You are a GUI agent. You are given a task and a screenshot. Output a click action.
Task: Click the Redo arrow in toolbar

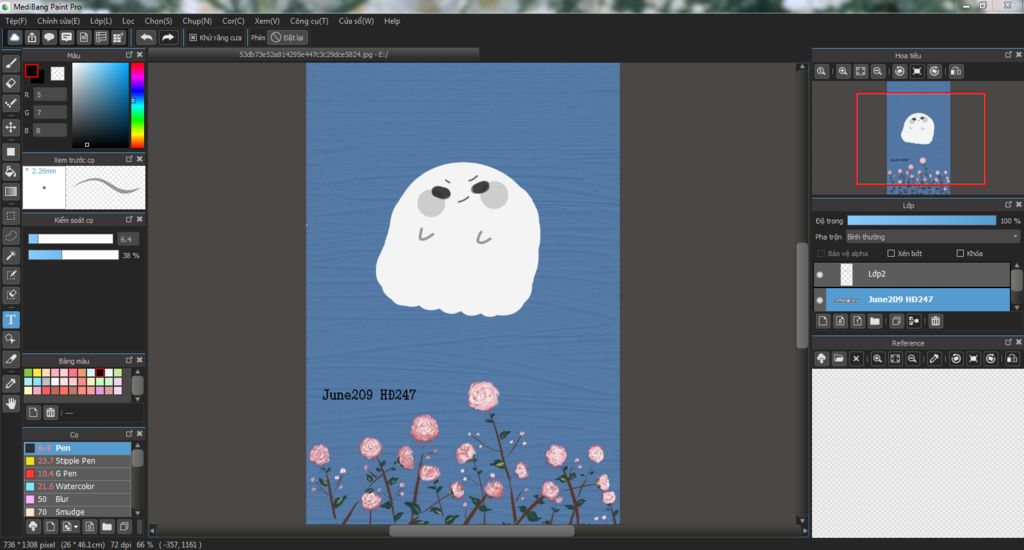click(168, 37)
